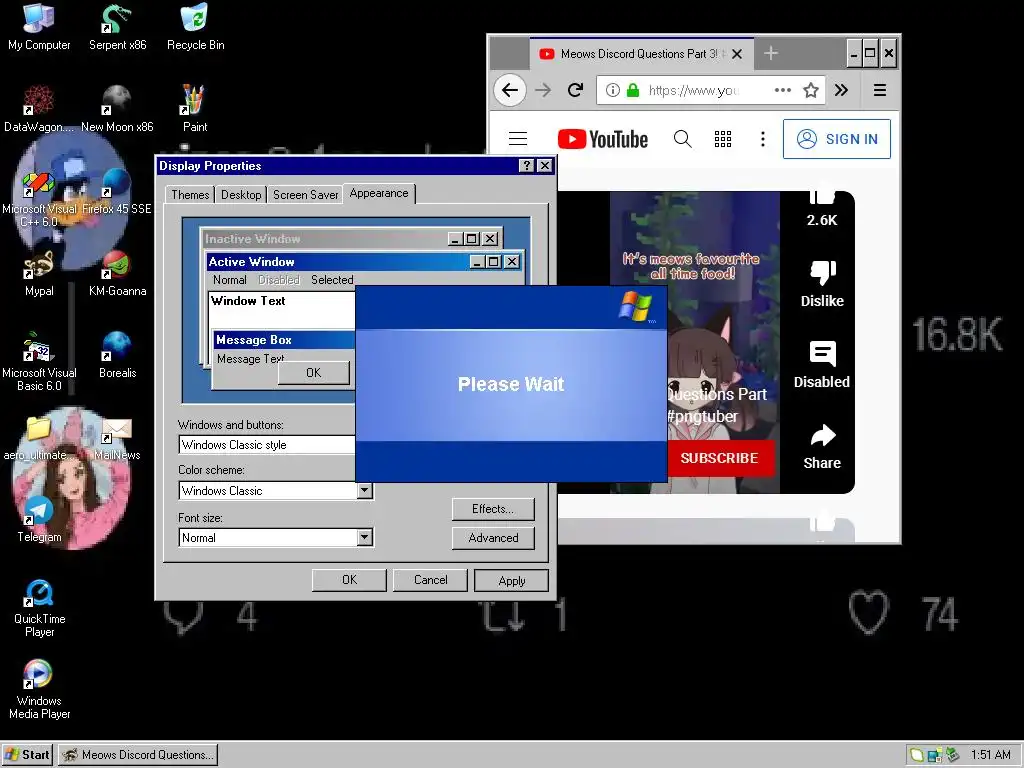Open YouTube settings three-dot menu
This screenshot has height=768, width=1024.
(x=762, y=138)
